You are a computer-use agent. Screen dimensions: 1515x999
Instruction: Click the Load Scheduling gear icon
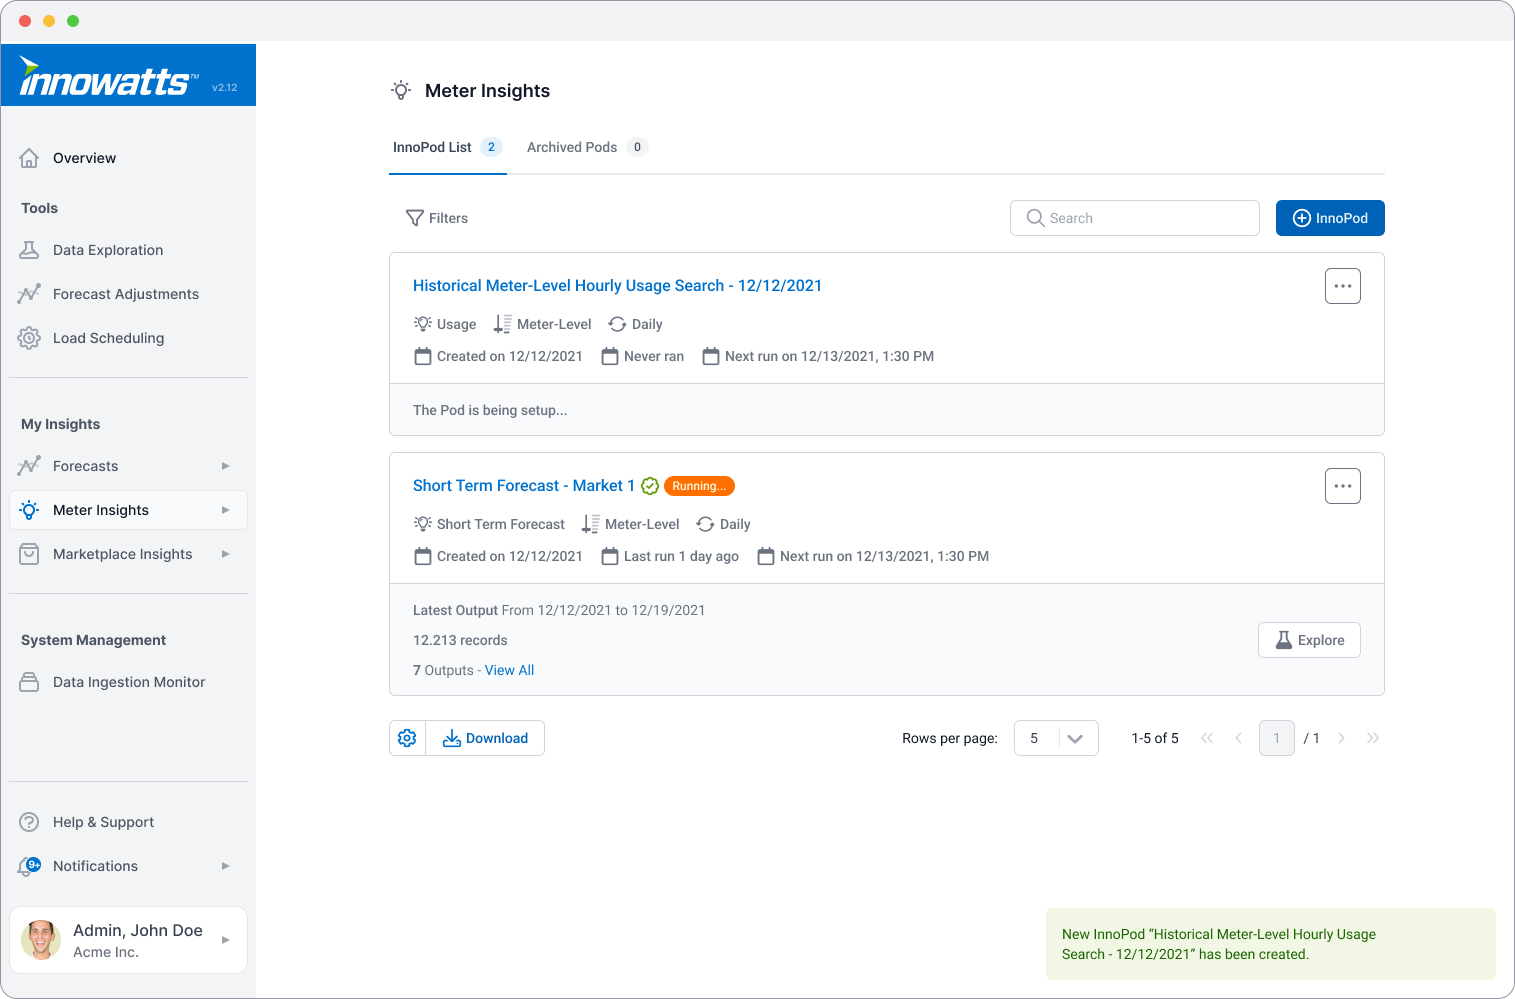coord(29,338)
